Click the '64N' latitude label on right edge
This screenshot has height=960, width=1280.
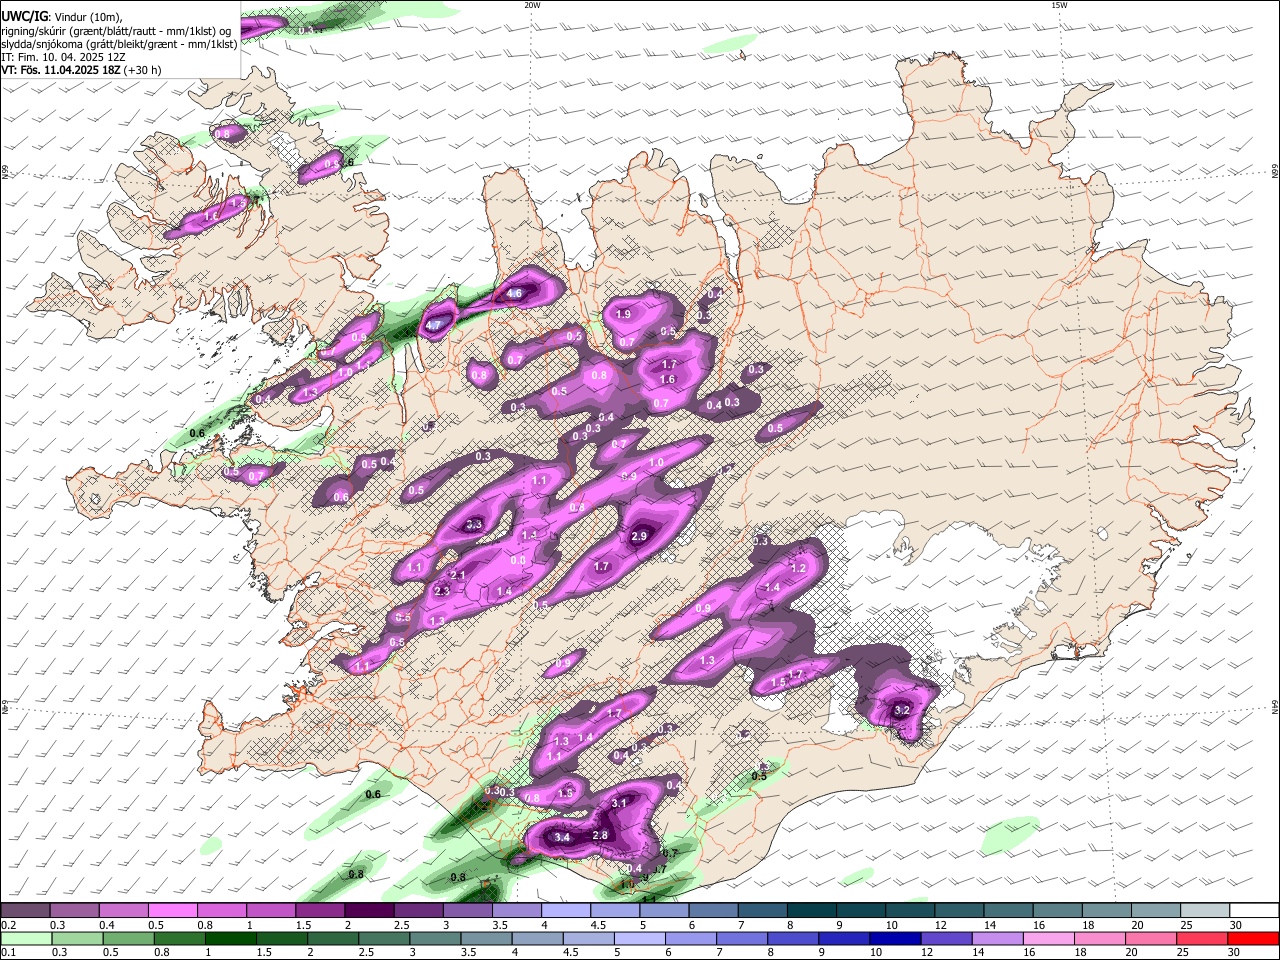(x=1274, y=707)
